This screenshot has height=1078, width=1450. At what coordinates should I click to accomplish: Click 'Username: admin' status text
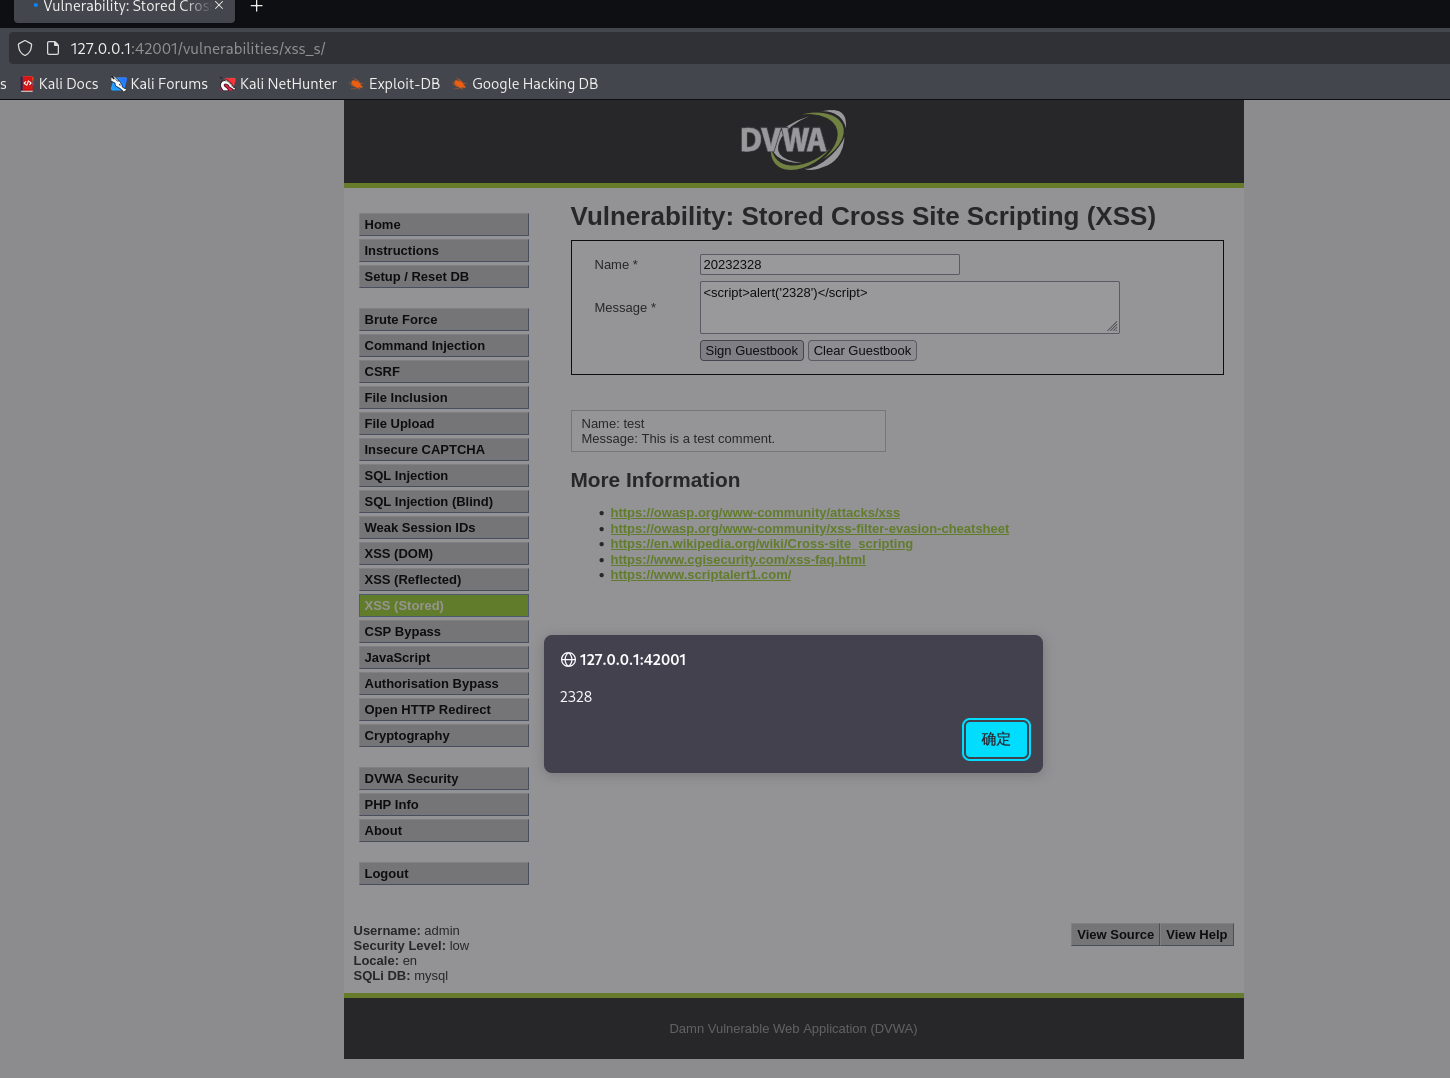click(x=406, y=931)
